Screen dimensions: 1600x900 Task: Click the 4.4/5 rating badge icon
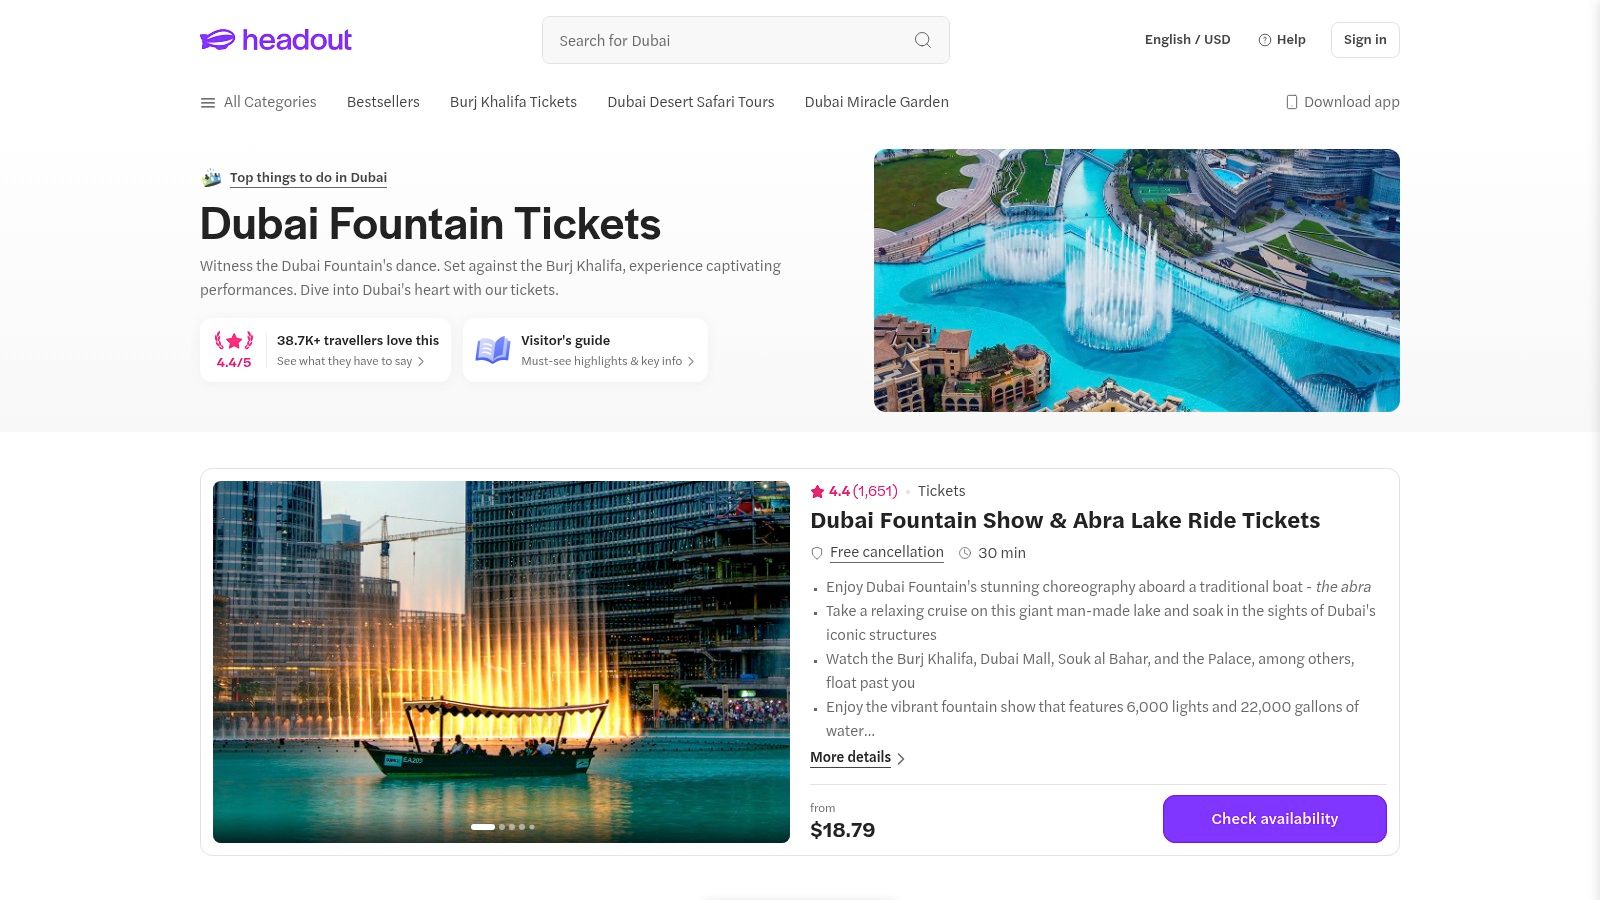click(234, 341)
